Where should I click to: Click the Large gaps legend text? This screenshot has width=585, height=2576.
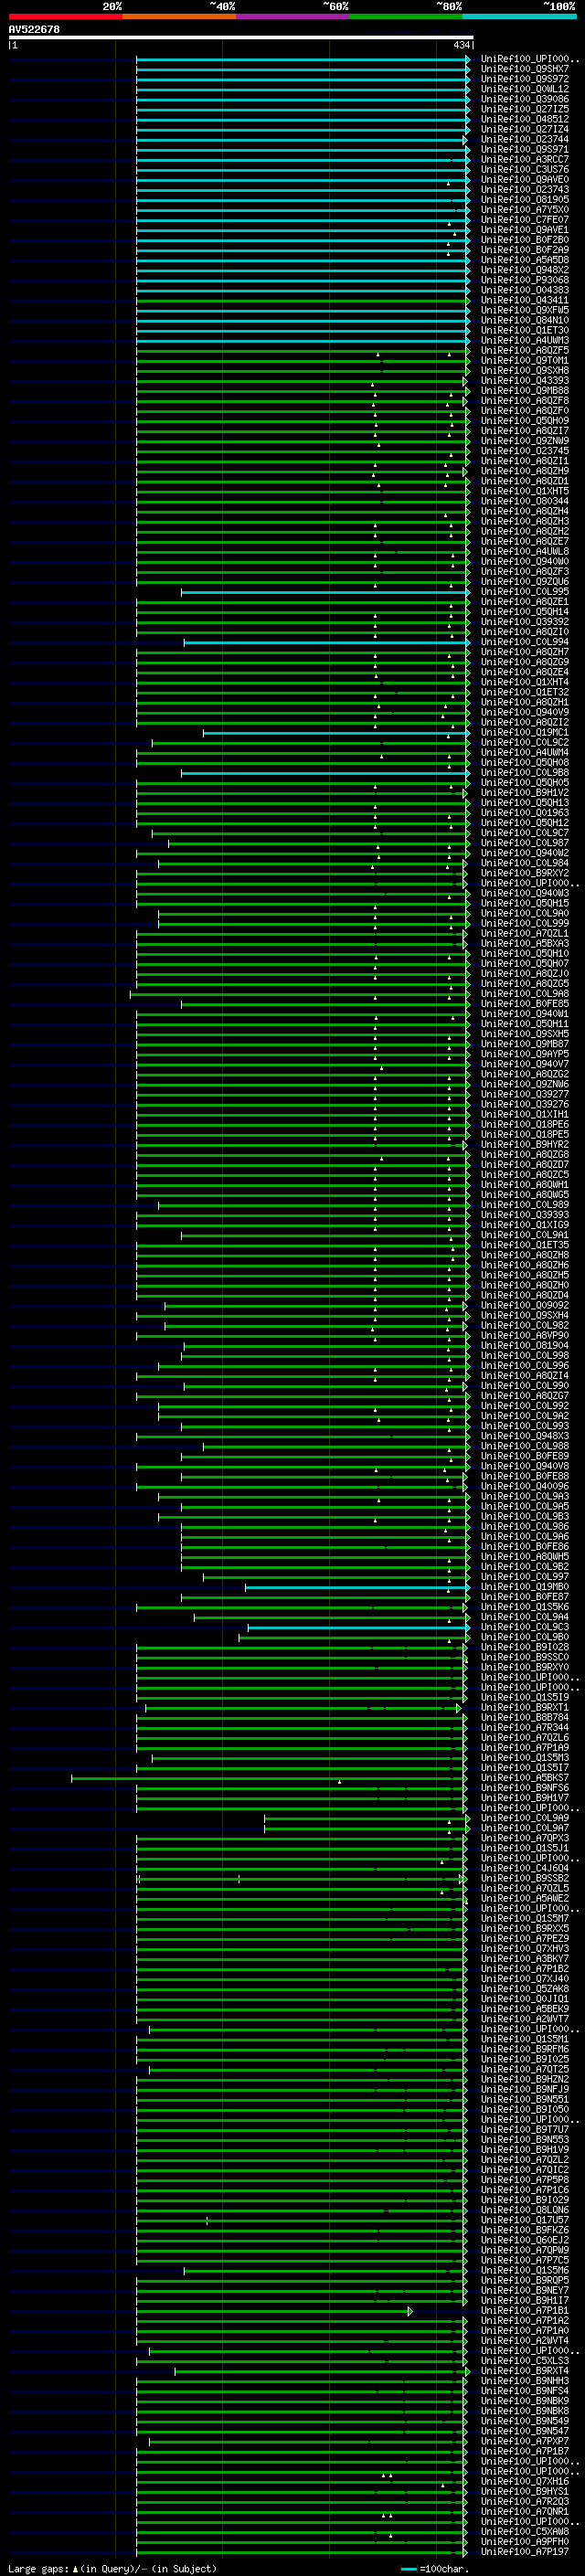[112, 2568]
